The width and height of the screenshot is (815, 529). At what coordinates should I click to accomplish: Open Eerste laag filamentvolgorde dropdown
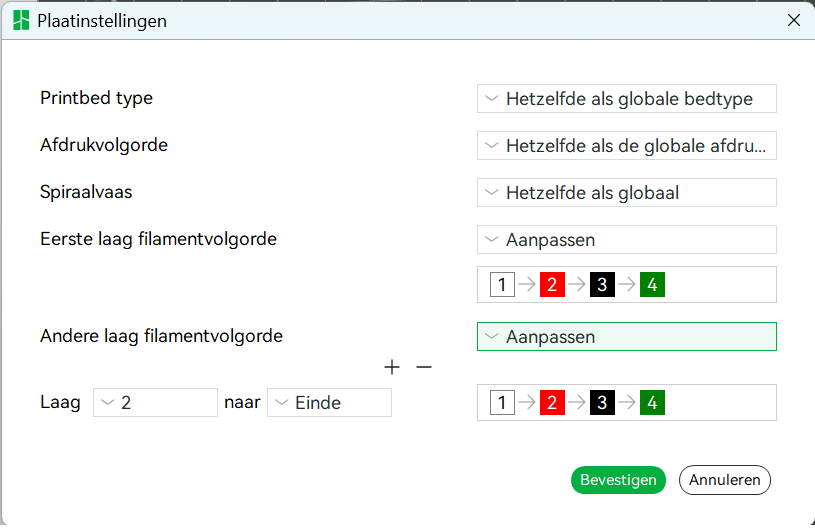[x=627, y=240]
